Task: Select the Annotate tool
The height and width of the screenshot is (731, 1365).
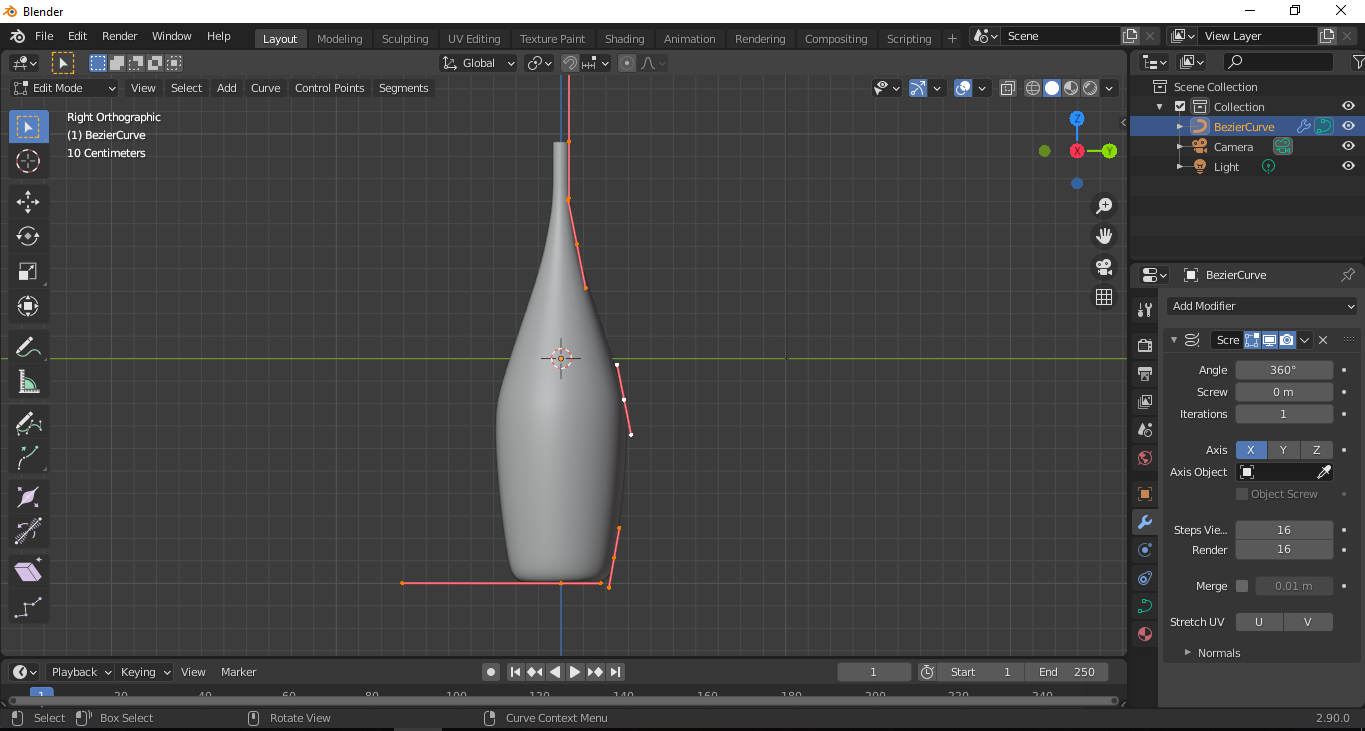Action: click(x=27, y=346)
